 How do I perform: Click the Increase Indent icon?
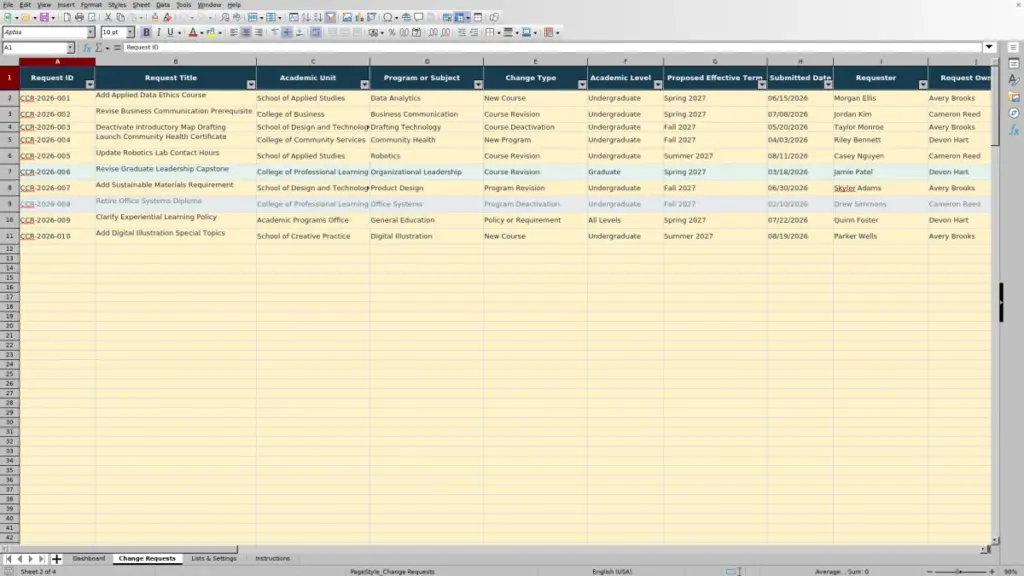[x=461, y=32]
